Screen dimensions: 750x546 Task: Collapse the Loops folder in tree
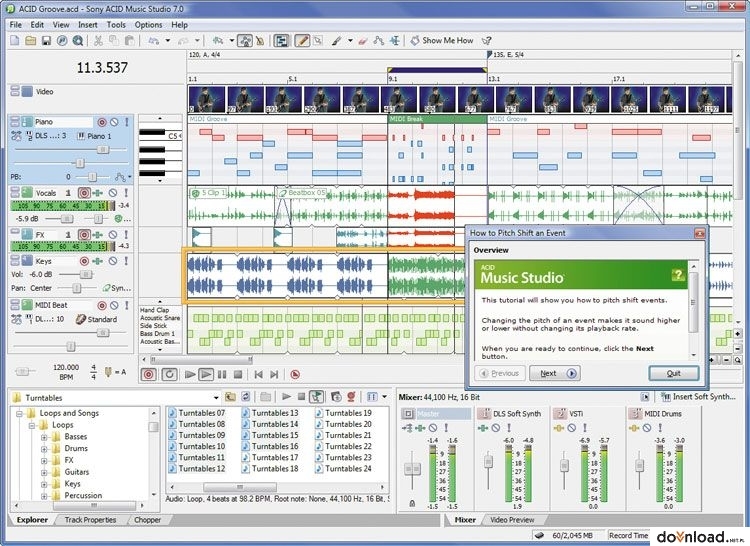coord(32,425)
